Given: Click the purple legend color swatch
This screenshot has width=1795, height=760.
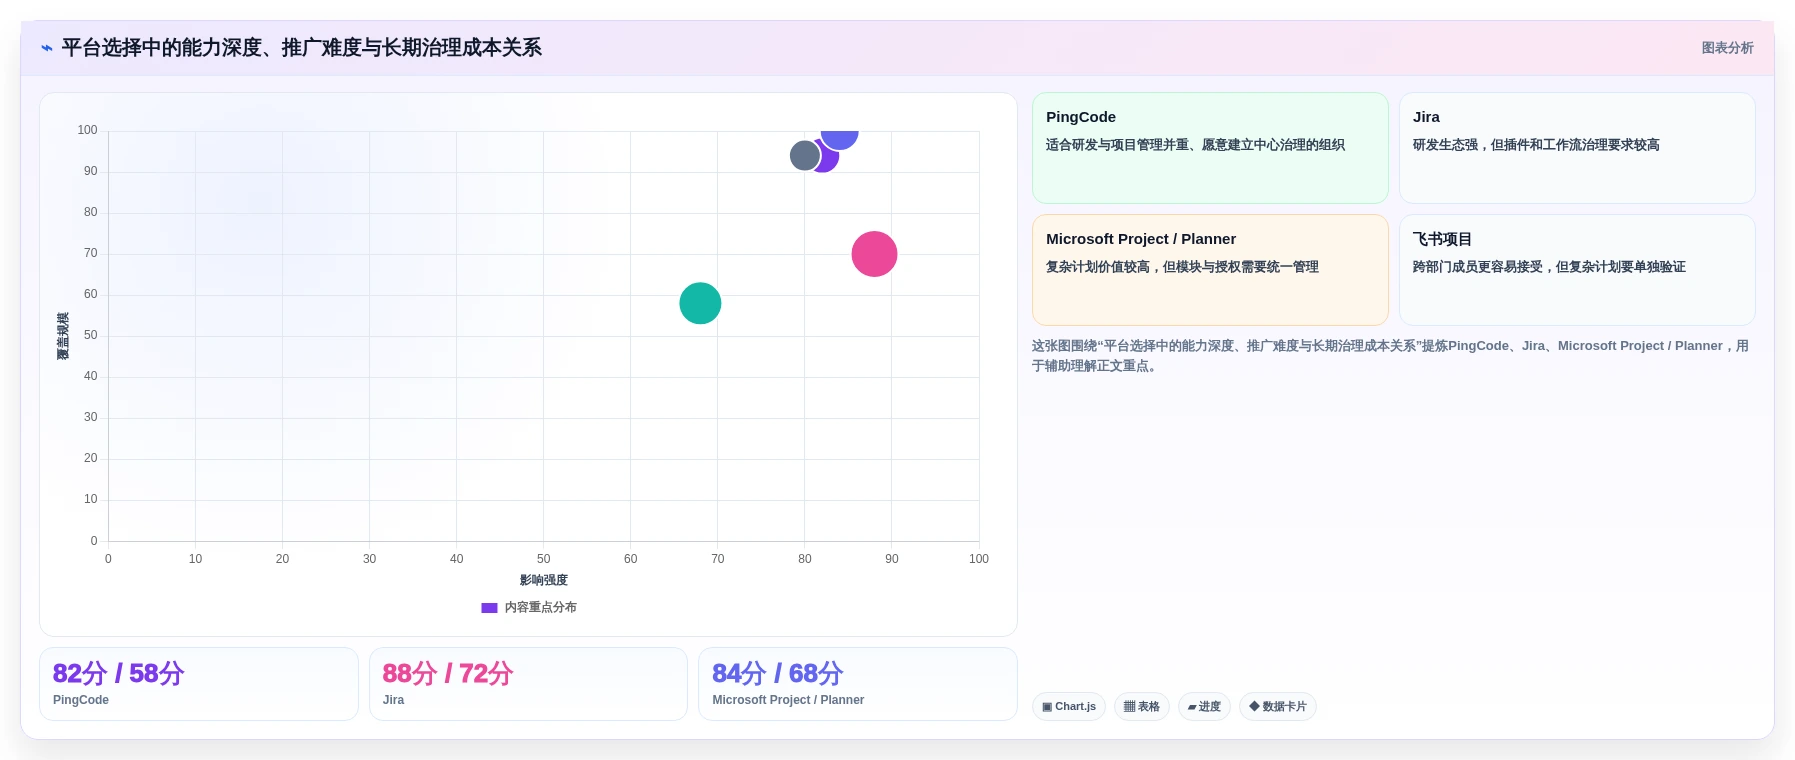Looking at the screenshot, I should (x=489, y=607).
